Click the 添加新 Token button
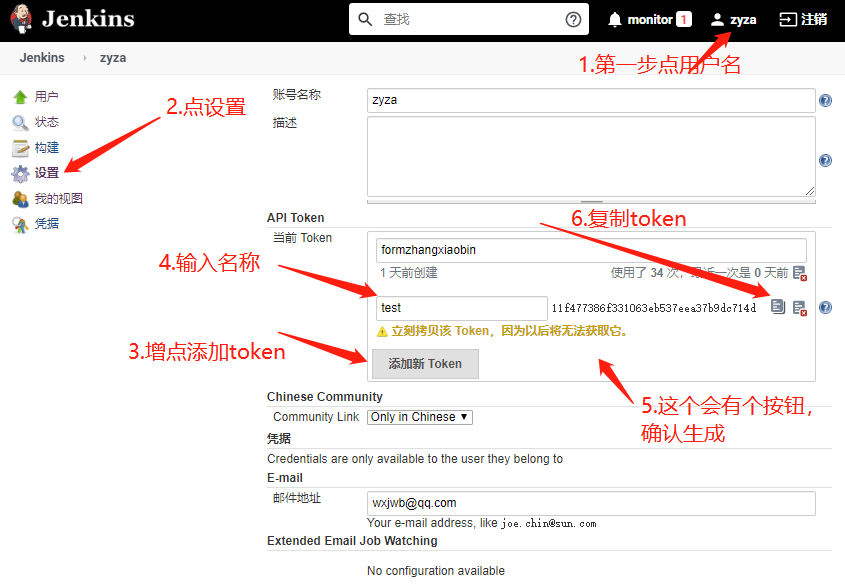This screenshot has height=587, width=845. 425,364
